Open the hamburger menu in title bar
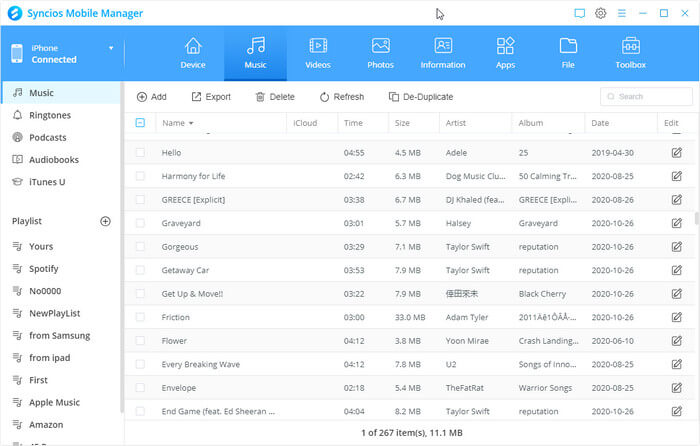700x446 pixels. pos(621,13)
